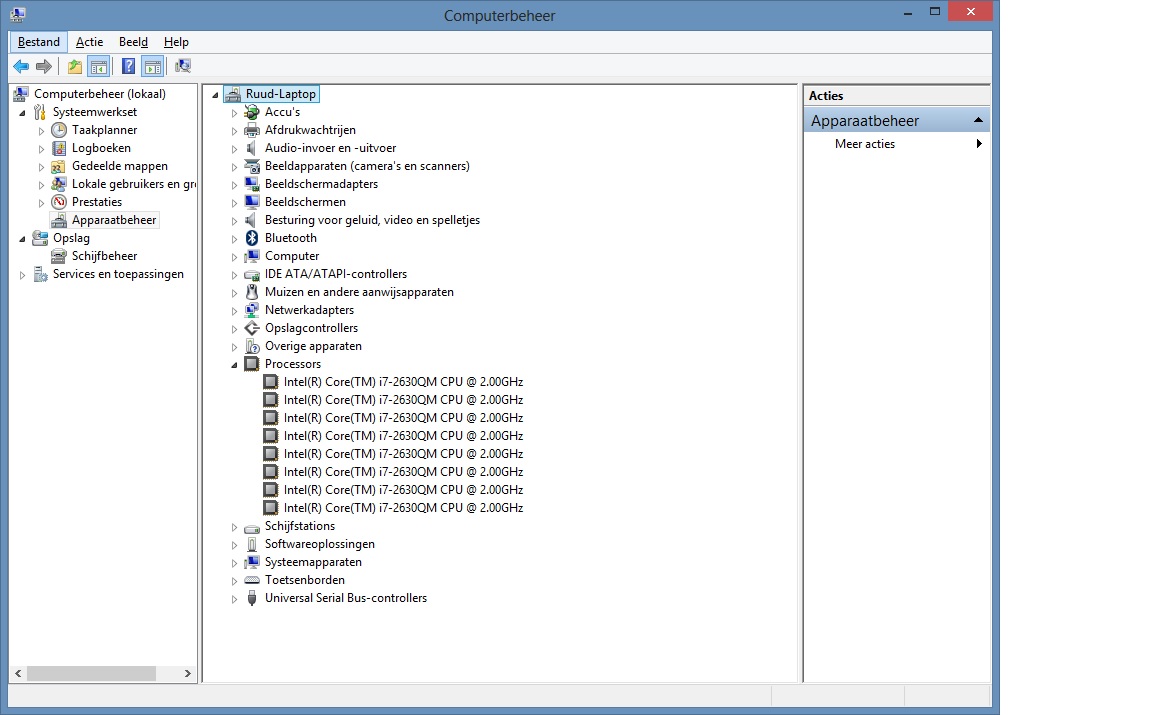The height and width of the screenshot is (715, 1152).
Task: Click the scan for hardware changes icon
Action: point(183,67)
